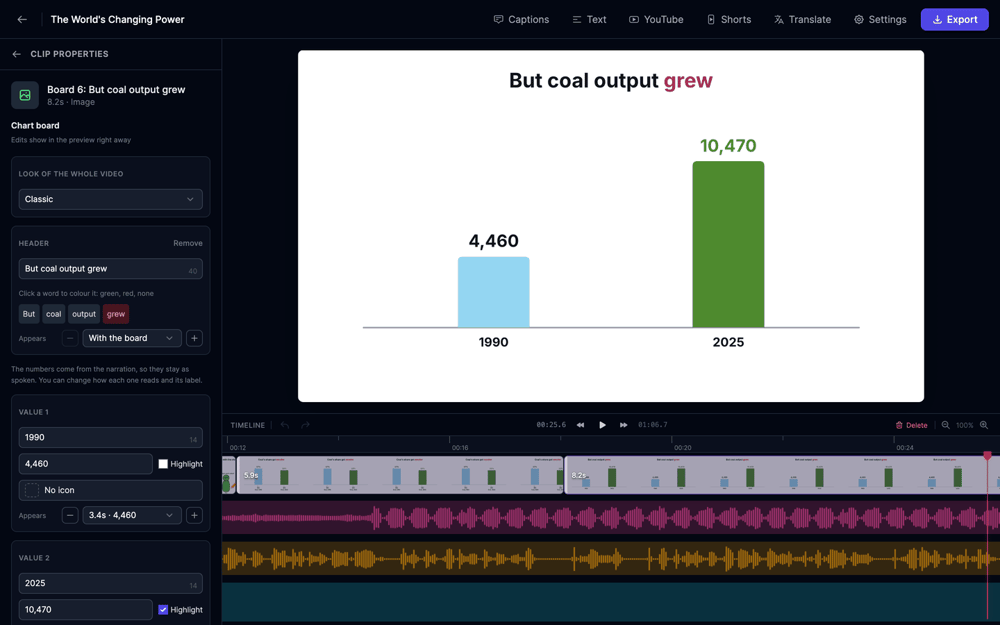The image size is (1000, 625).
Task: Disable Highlight for Value 2
Action: pyautogui.click(x=163, y=610)
